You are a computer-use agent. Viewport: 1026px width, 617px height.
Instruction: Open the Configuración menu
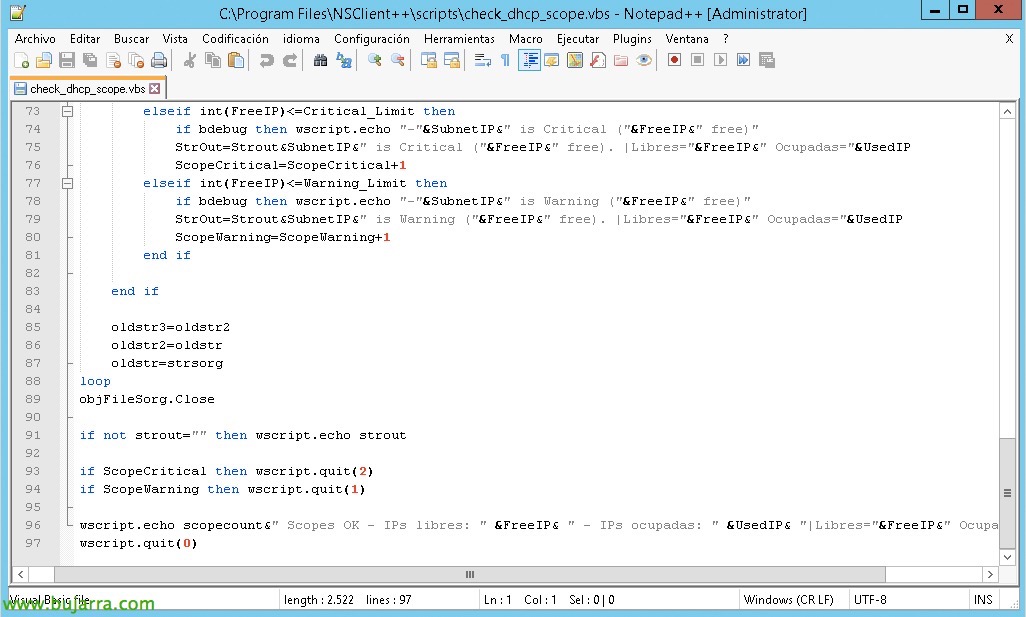(x=372, y=39)
